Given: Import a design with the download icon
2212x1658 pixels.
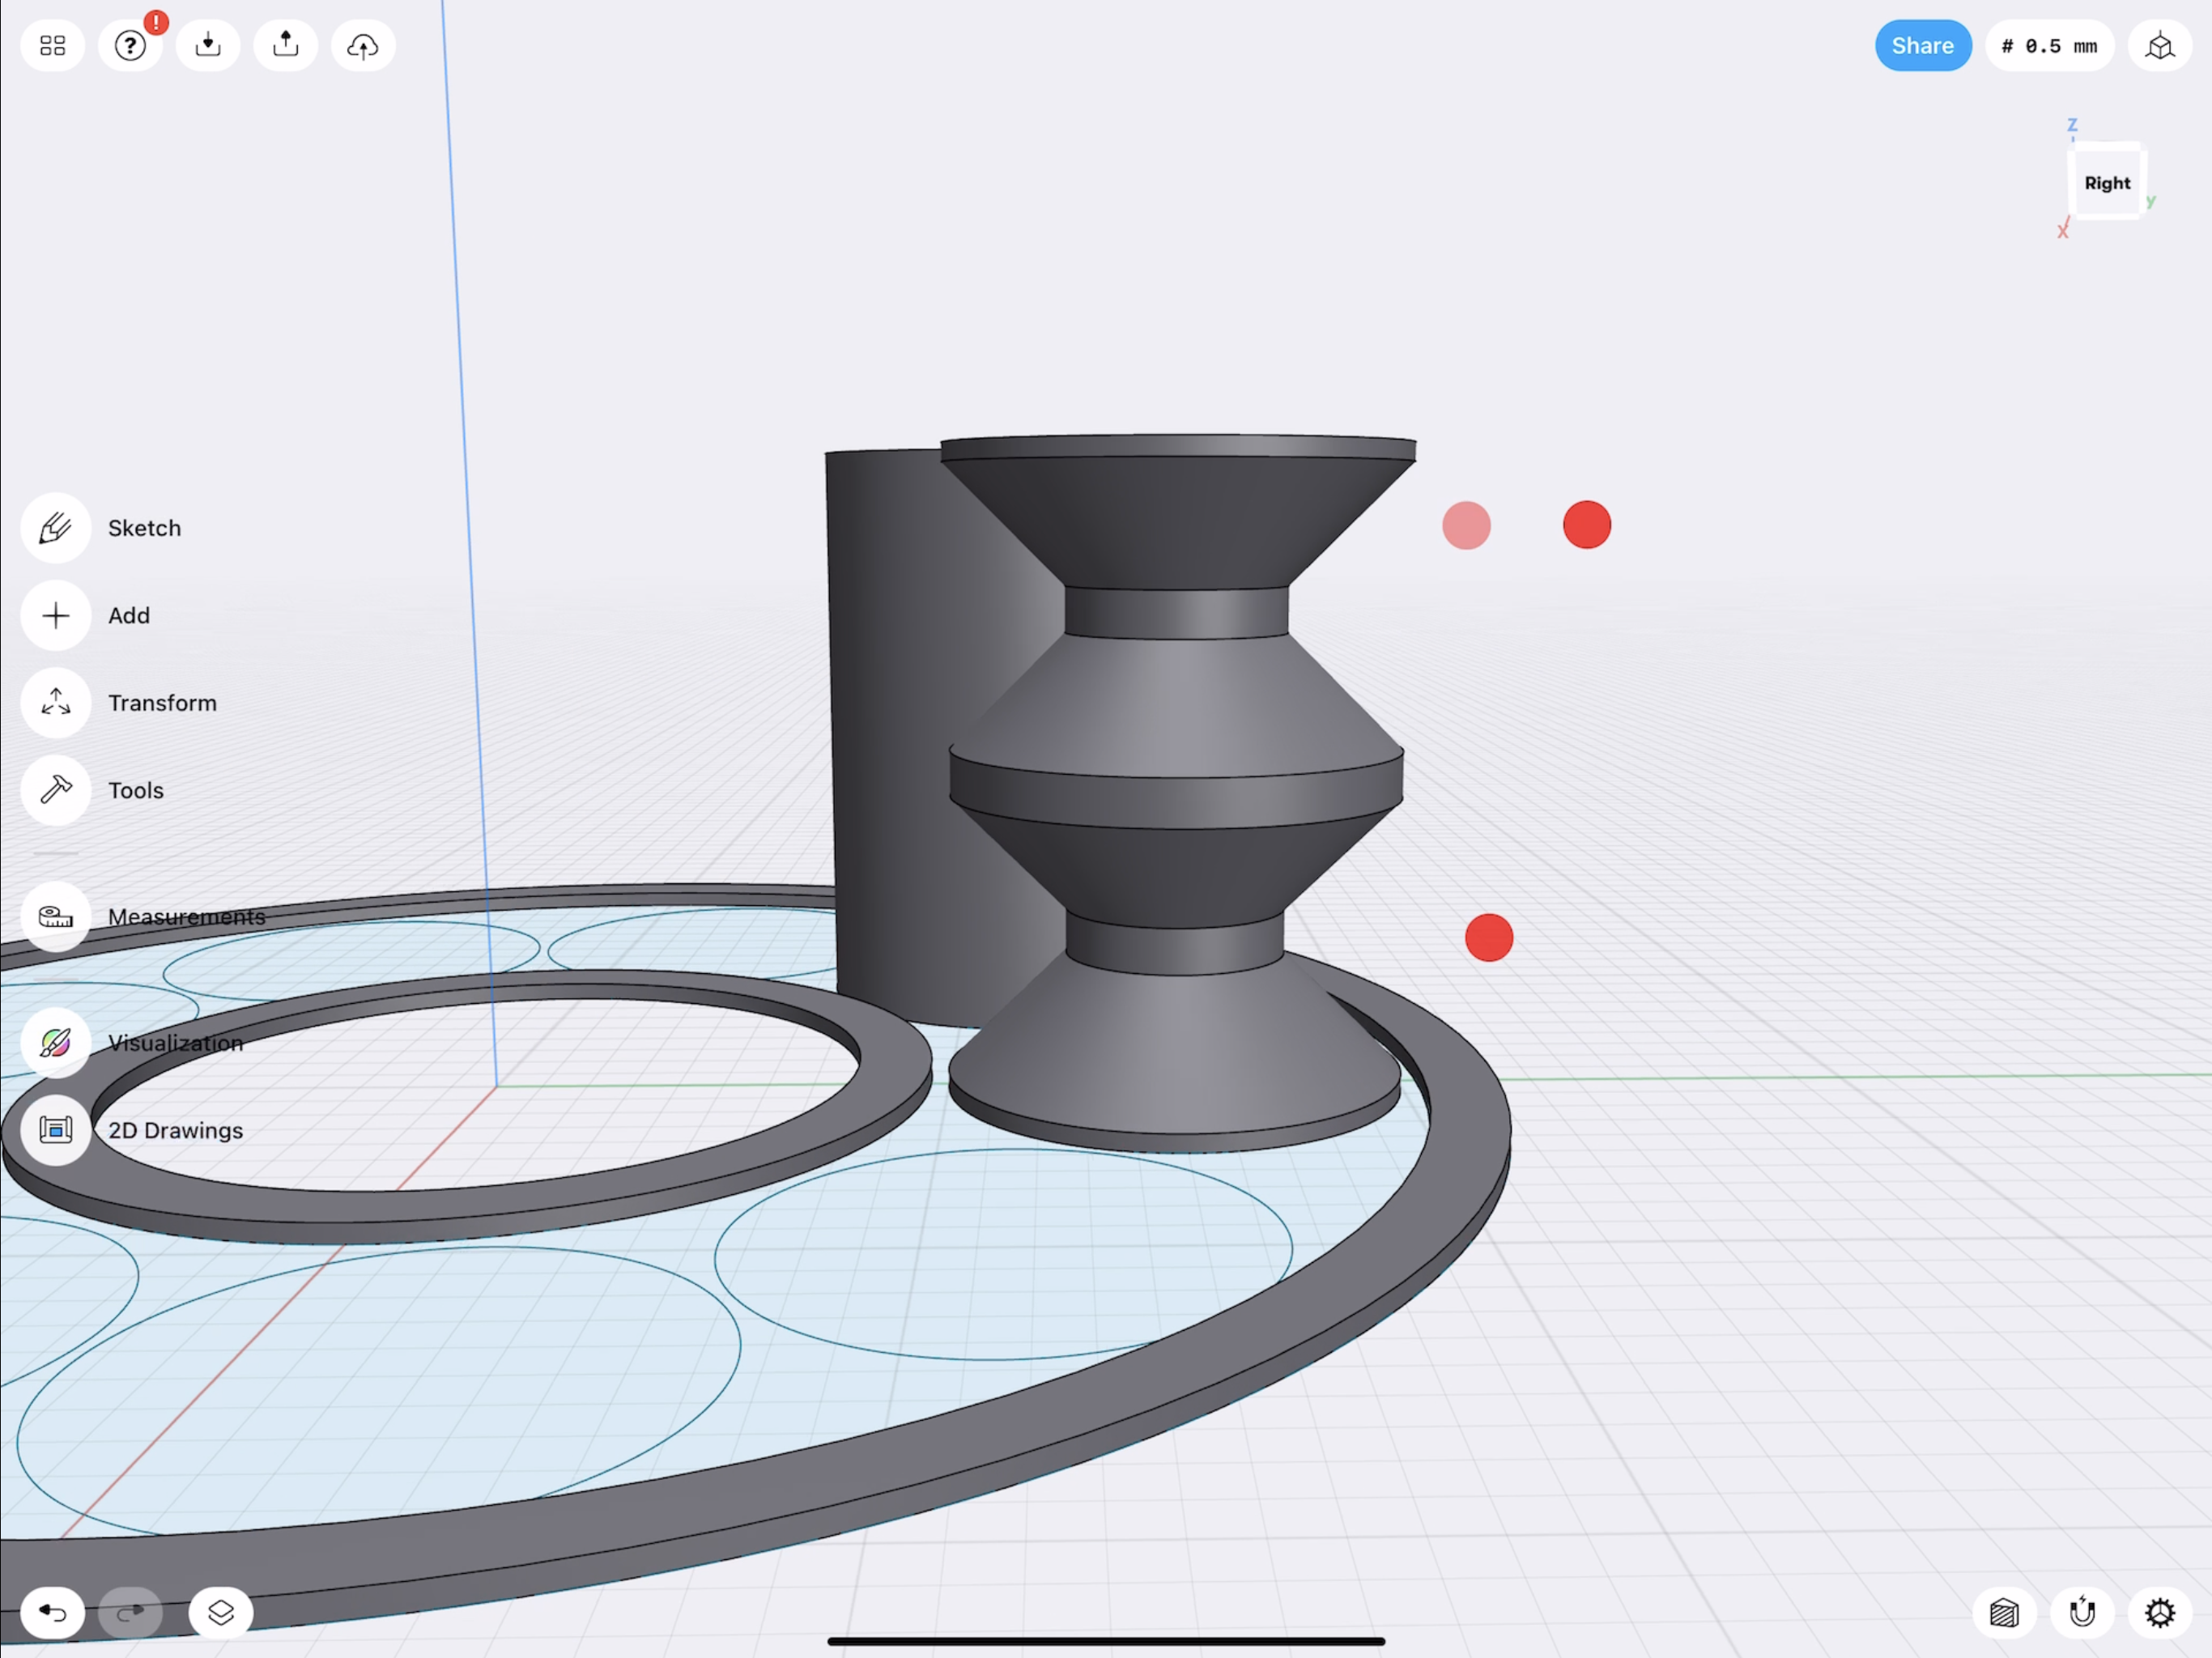Looking at the screenshot, I should point(207,45).
